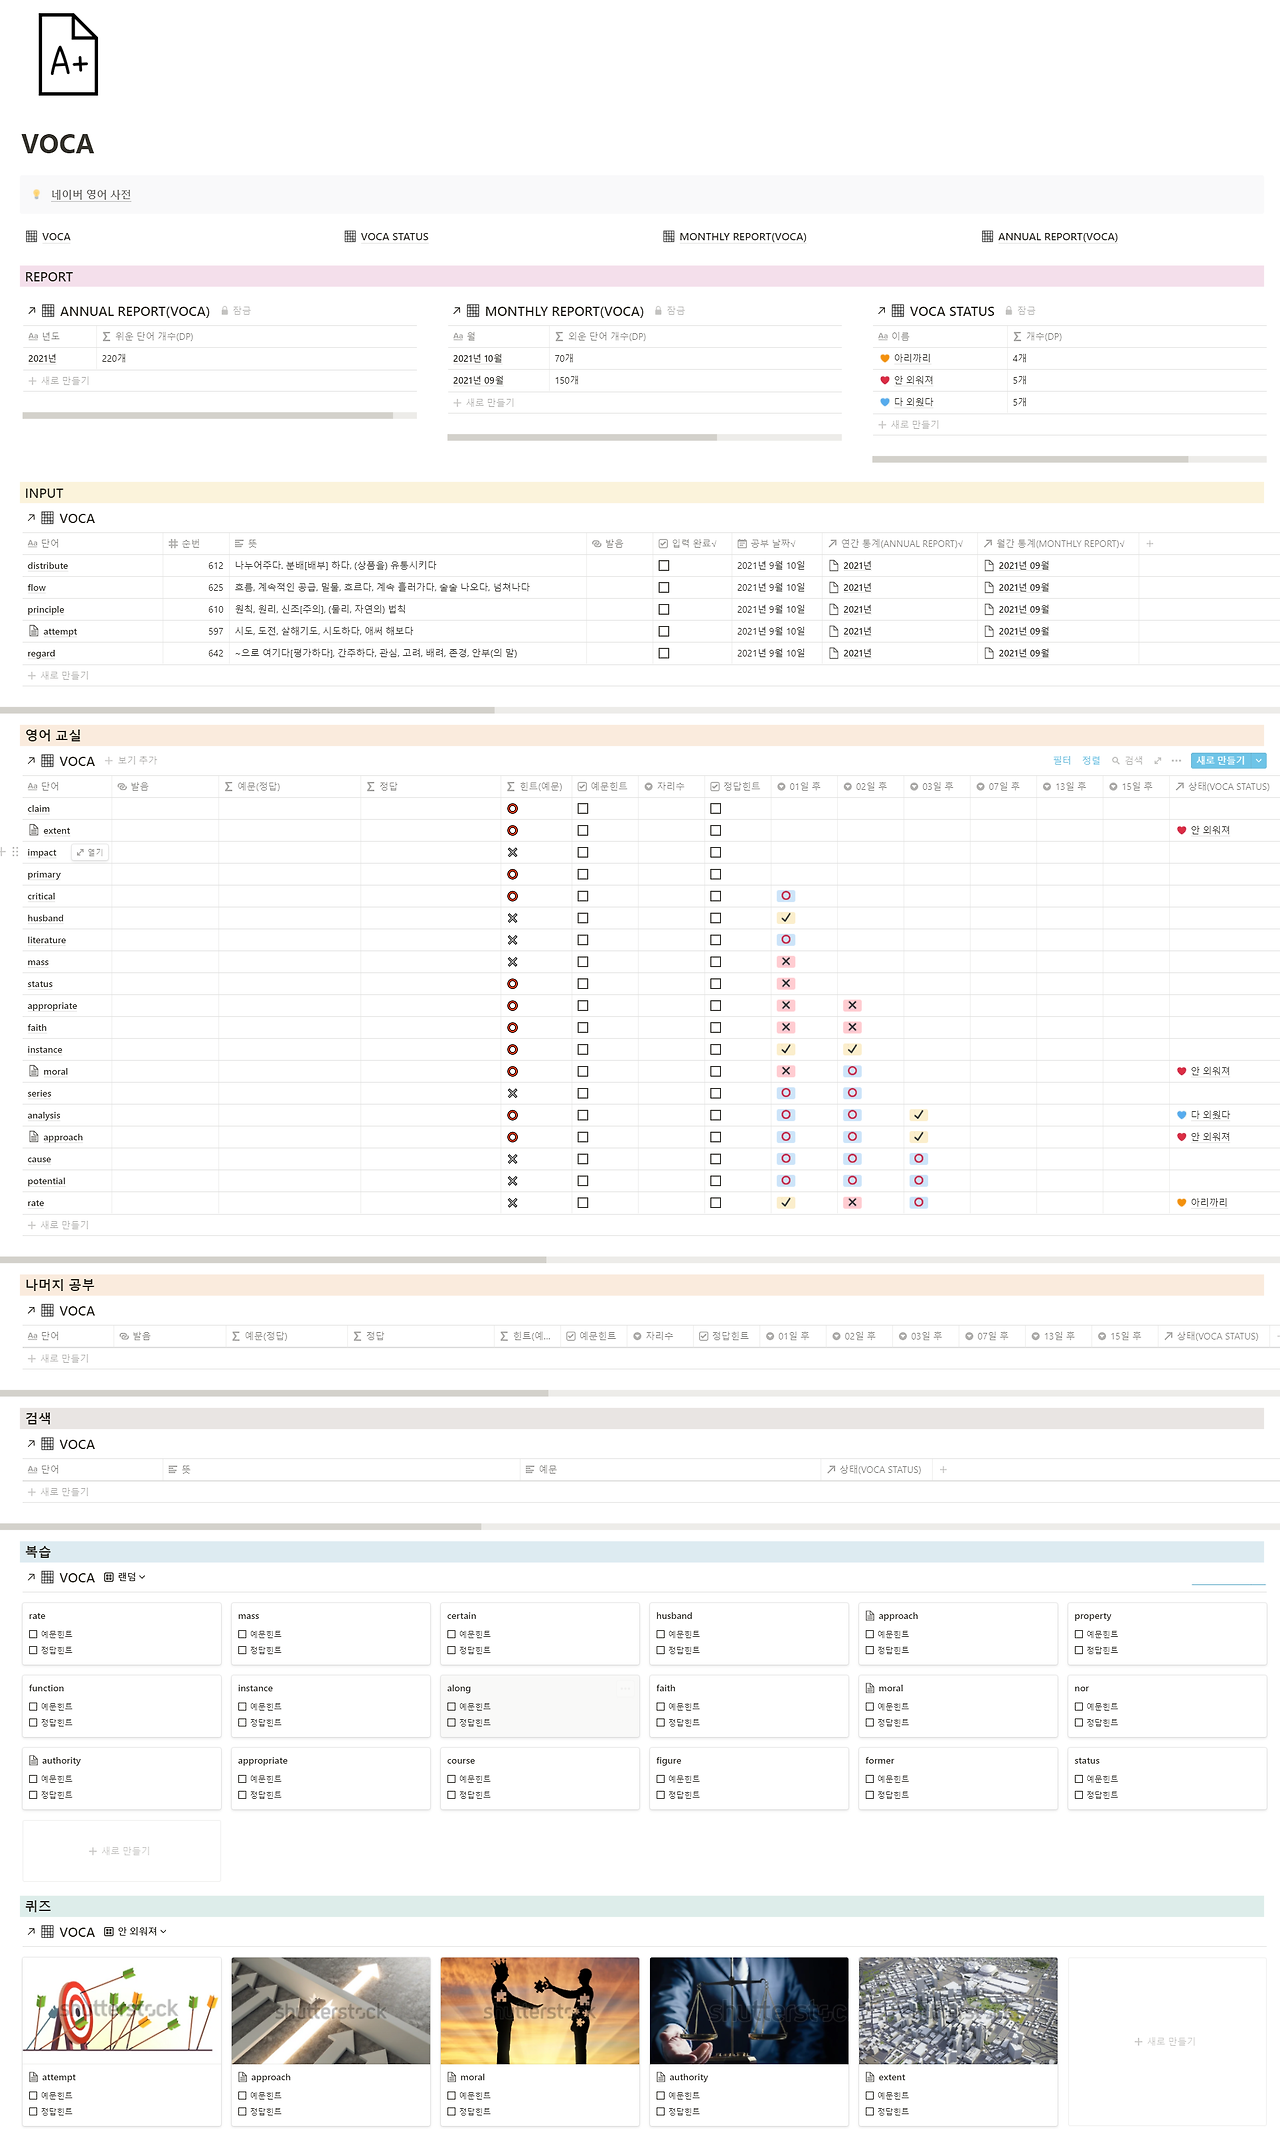This screenshot has height=2140, width=1280.
Task: Click the page icon of extent in 영어 교실 table
Action: coord(34,830)
